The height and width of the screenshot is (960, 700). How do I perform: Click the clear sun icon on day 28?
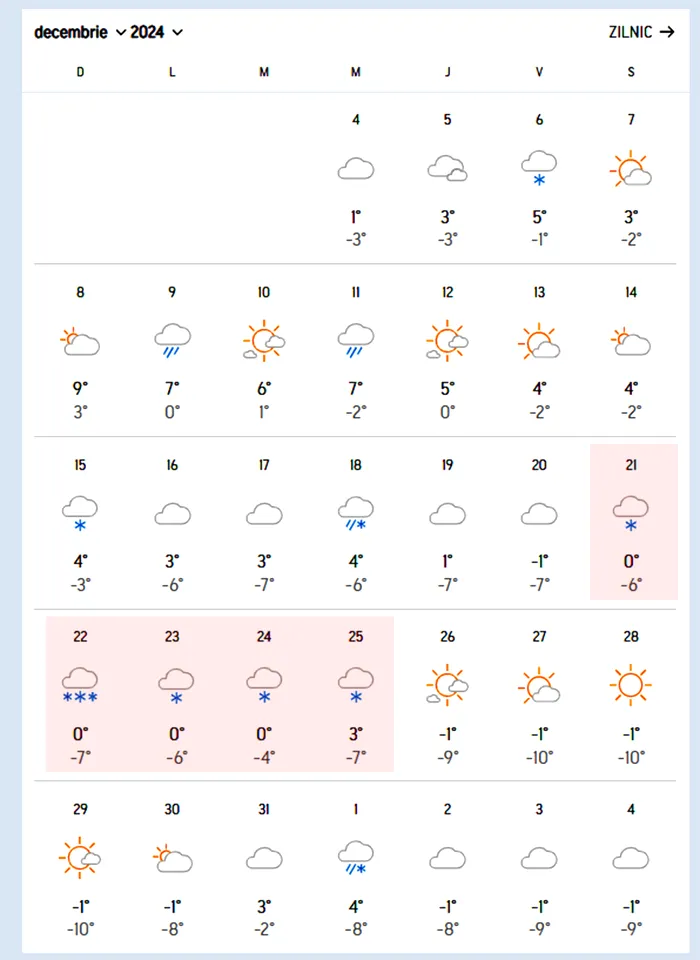coord(631,686)
